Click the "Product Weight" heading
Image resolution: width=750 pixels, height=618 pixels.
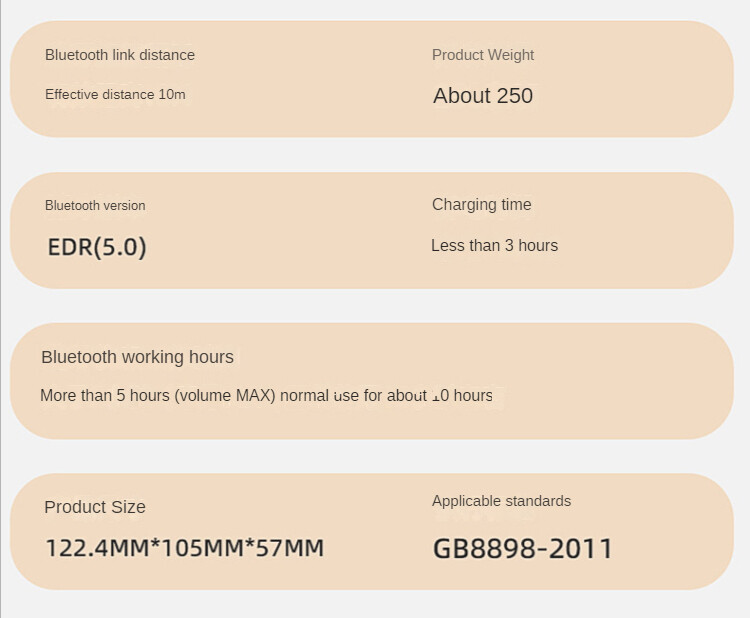tap(483, 55)
